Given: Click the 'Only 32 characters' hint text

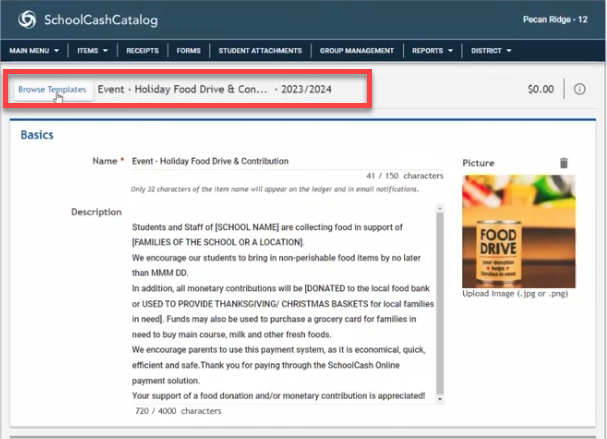Looking at the screenshot, I should click(274, 189).
